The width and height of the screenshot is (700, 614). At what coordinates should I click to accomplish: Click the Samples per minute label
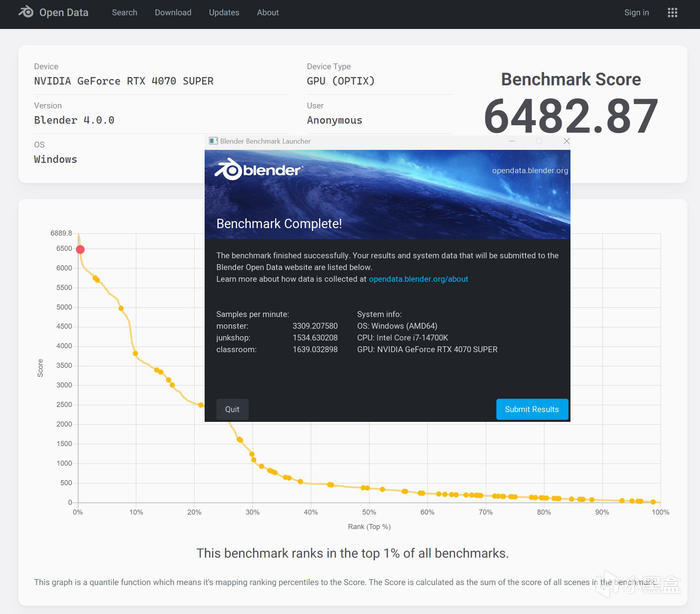(x=253, y=314)
